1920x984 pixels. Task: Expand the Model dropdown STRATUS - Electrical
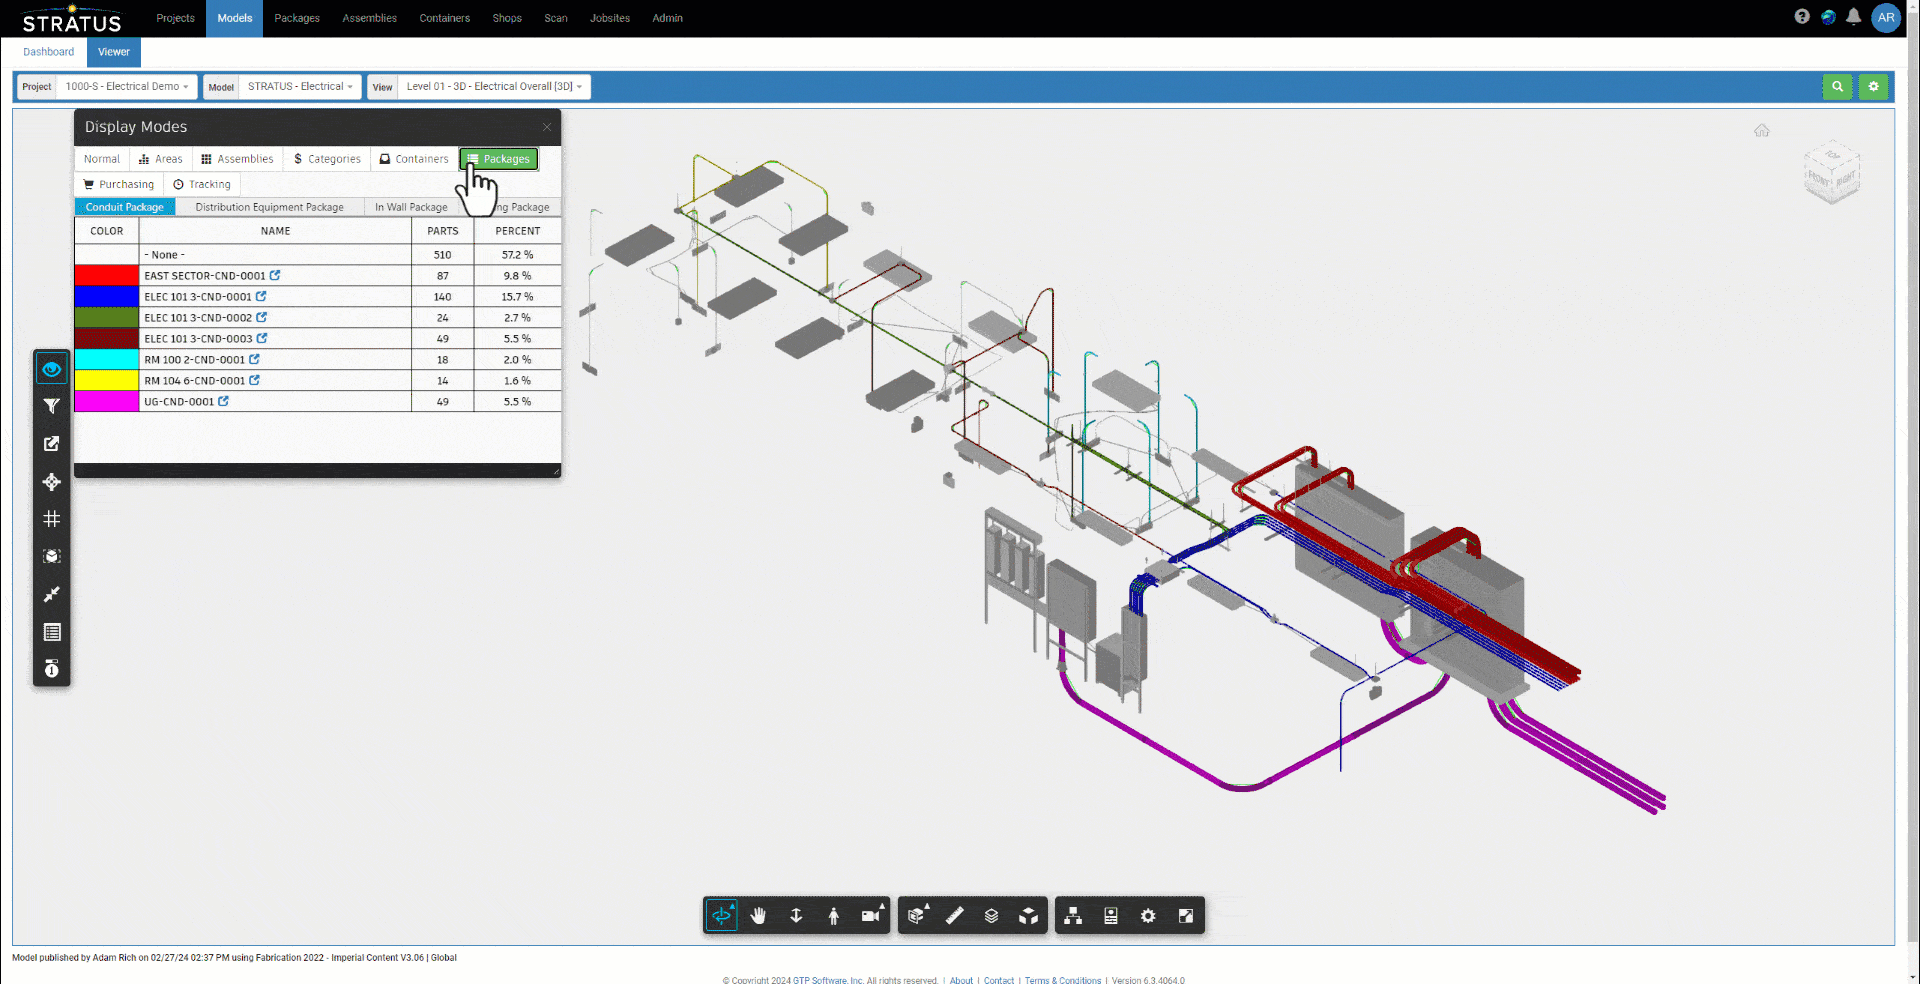[x=299, y=87]
